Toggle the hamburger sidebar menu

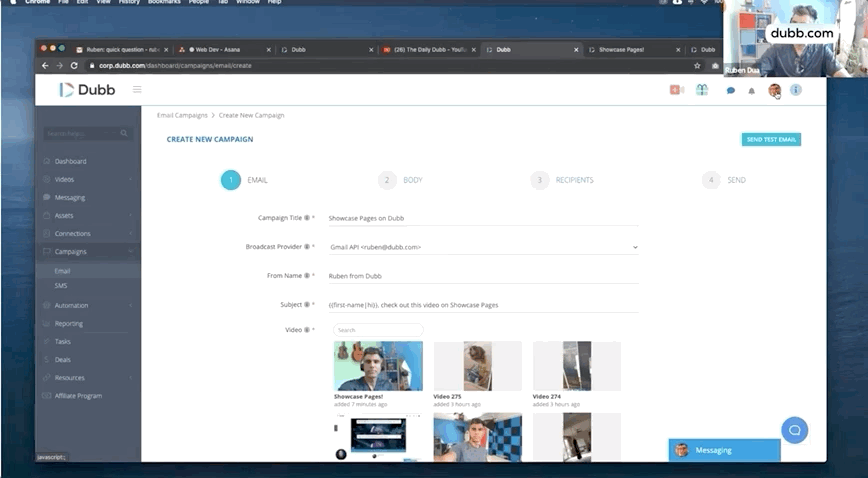pos(137,89)
